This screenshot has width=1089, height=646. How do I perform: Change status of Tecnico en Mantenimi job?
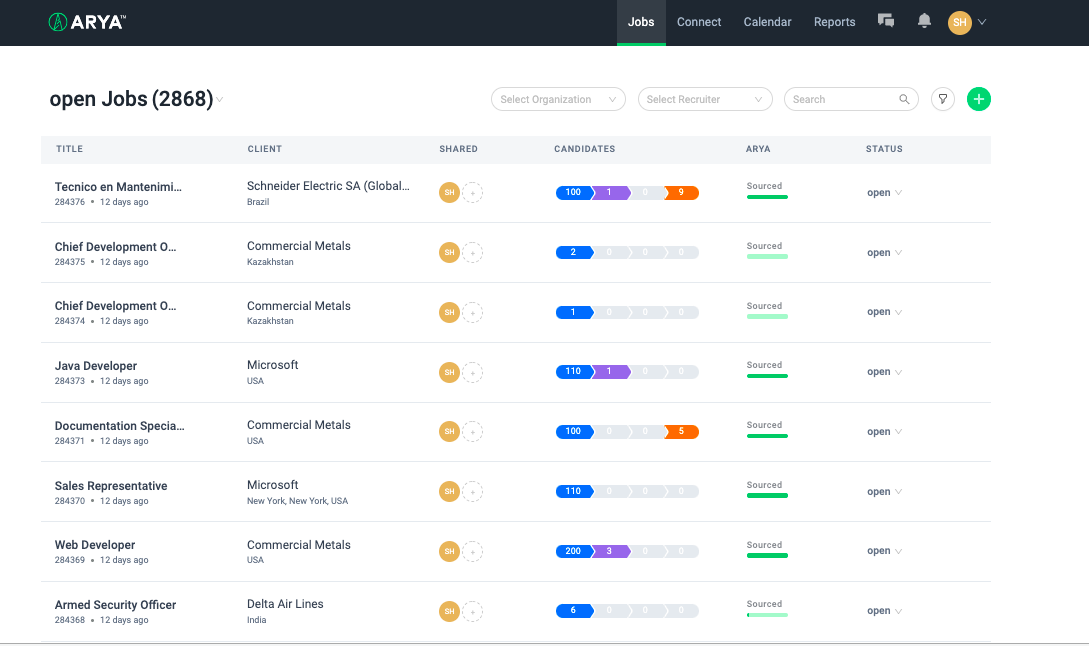884,193
